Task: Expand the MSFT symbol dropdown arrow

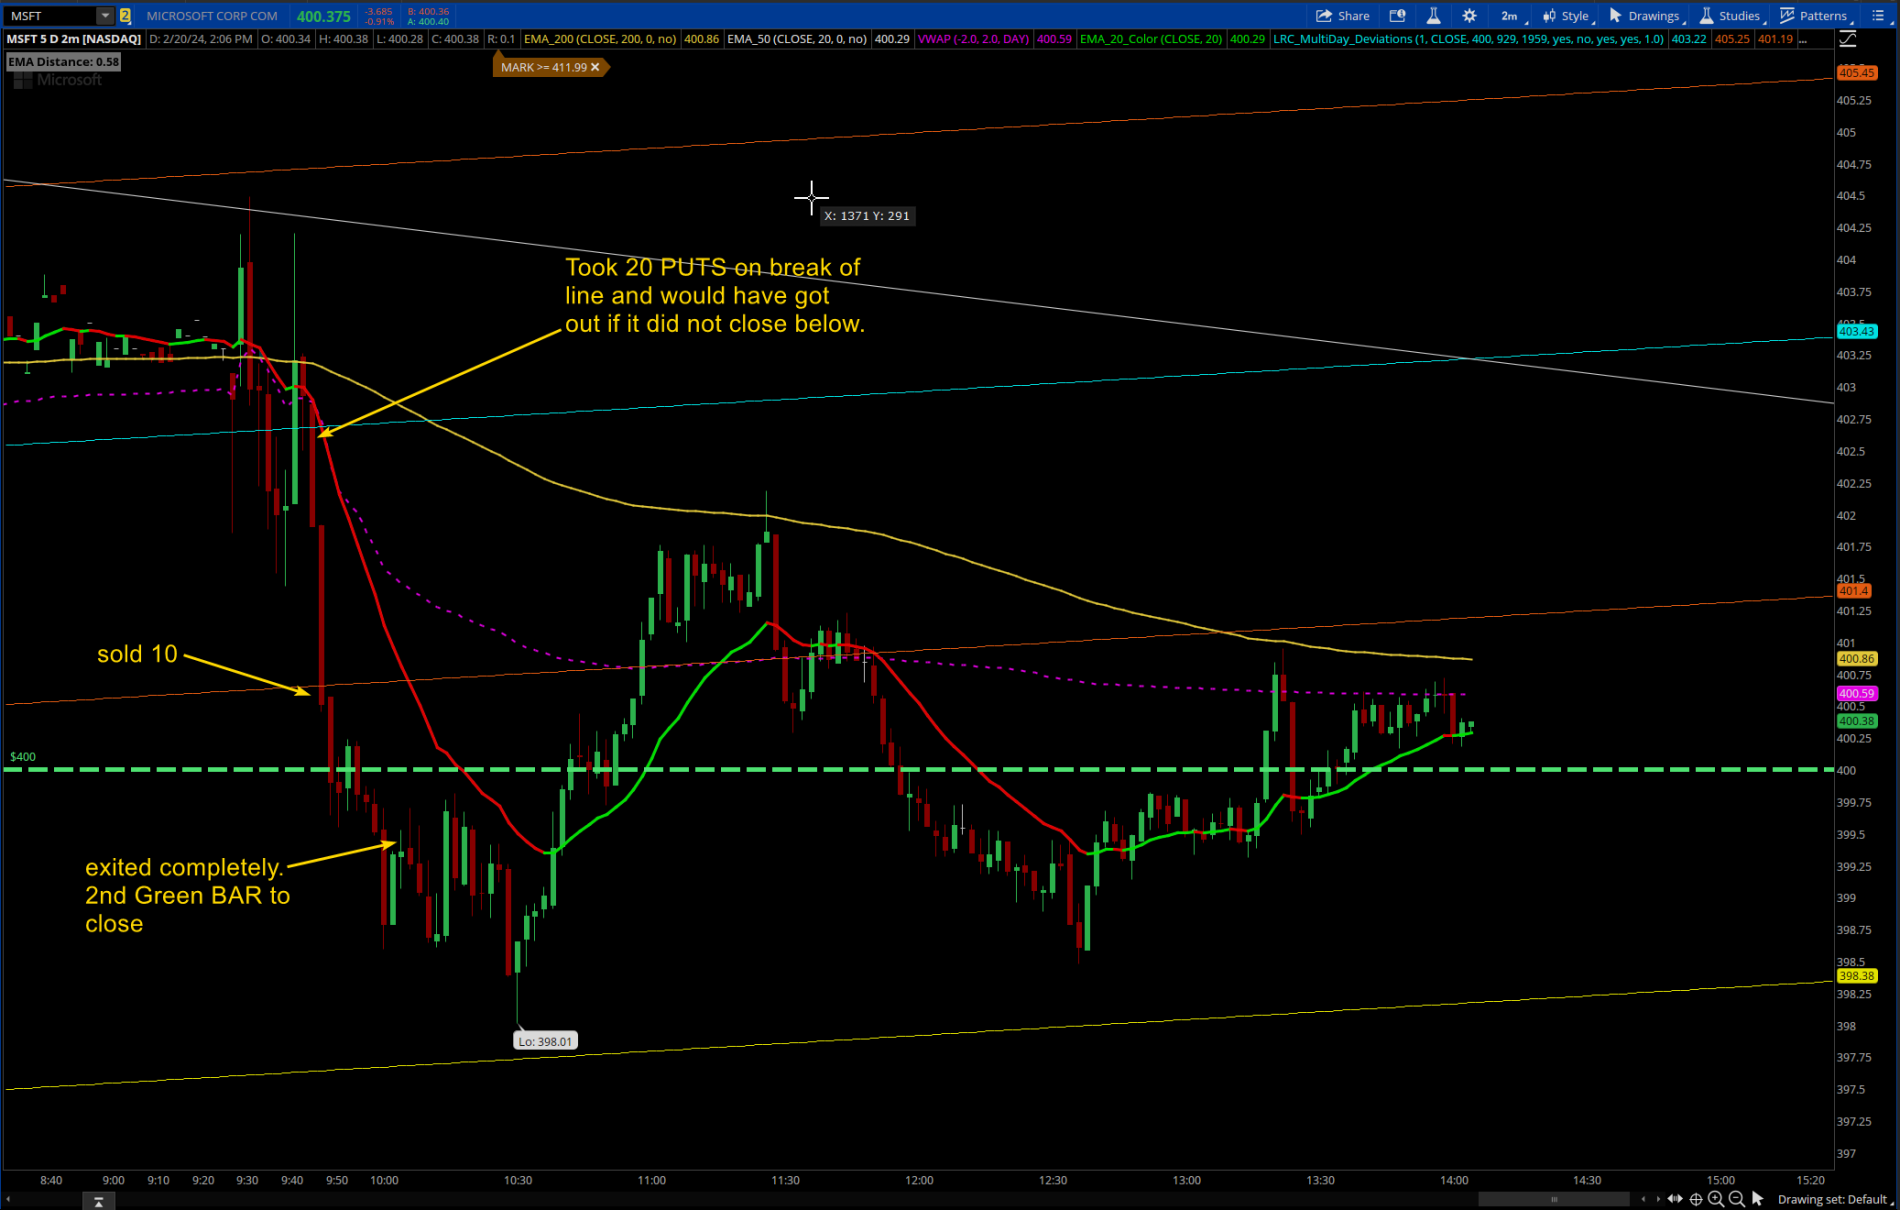Action: point(104,15)
